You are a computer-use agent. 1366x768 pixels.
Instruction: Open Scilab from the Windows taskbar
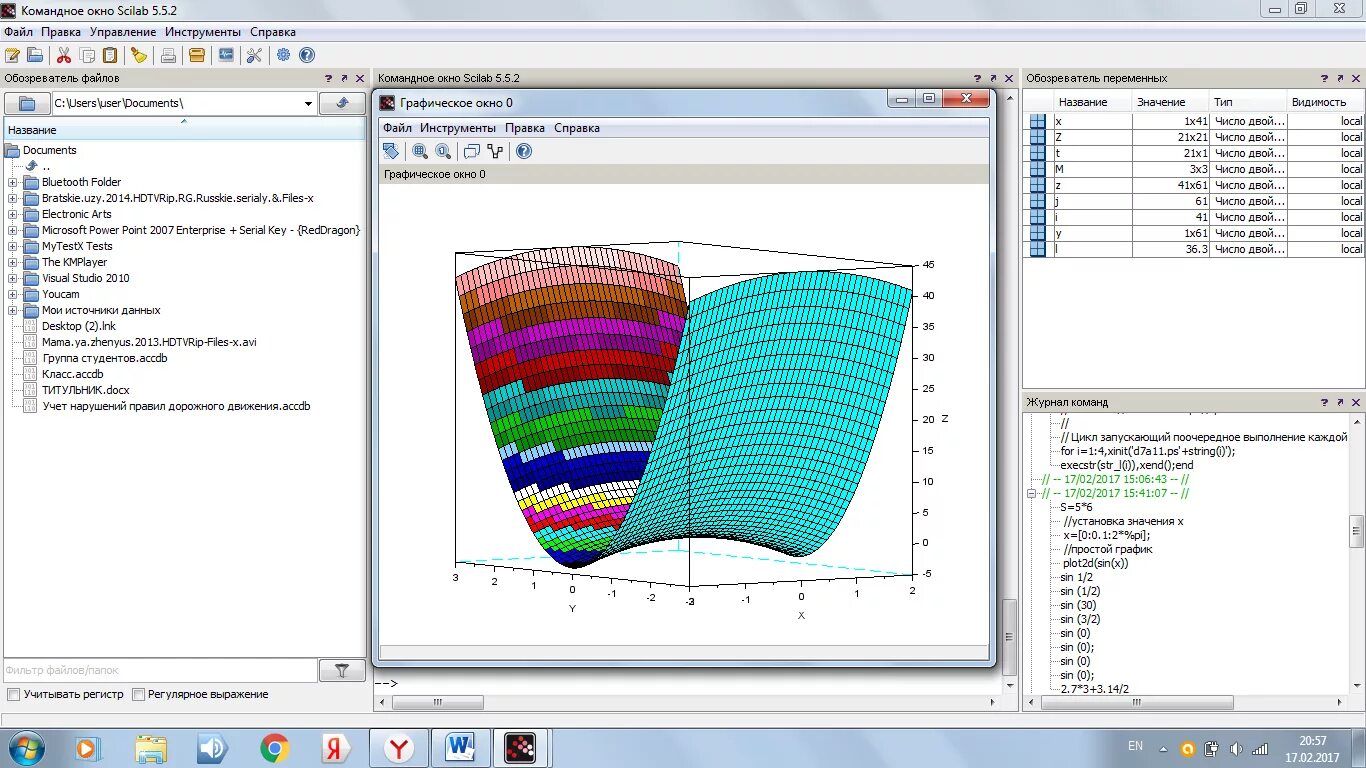[x=520, y=747]
